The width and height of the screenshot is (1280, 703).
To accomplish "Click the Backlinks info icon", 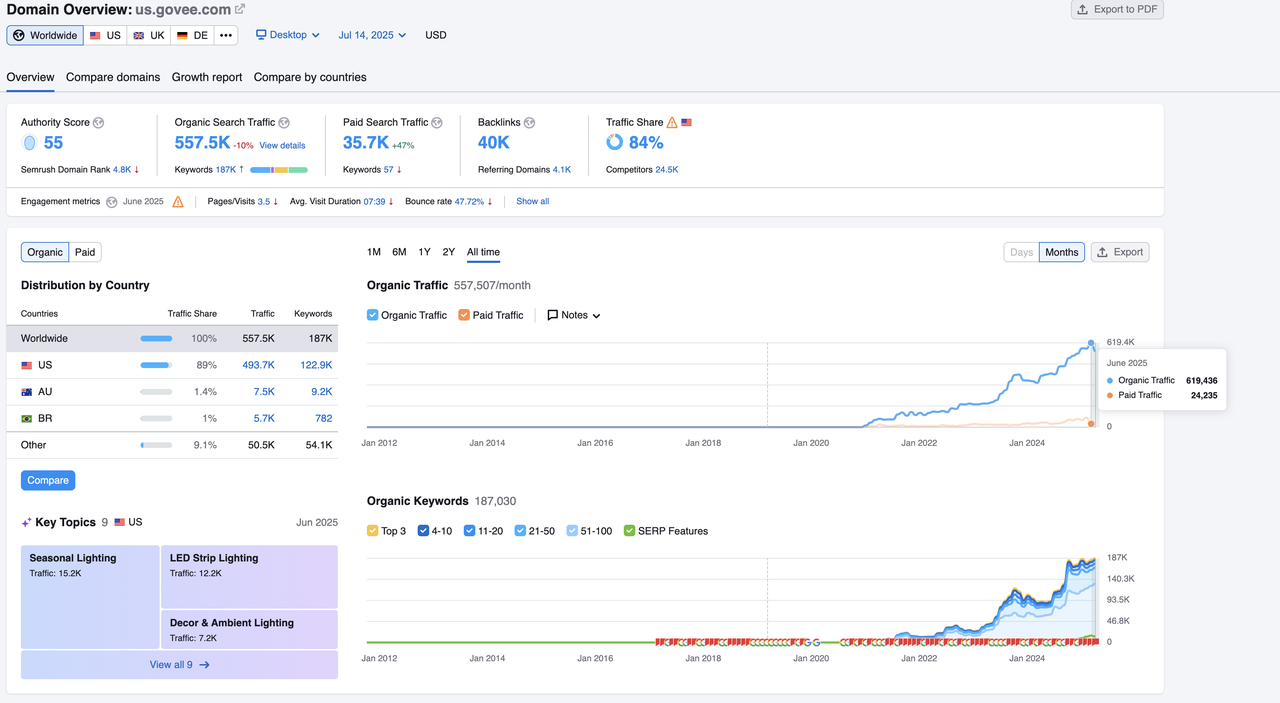I will coord(529,123).
